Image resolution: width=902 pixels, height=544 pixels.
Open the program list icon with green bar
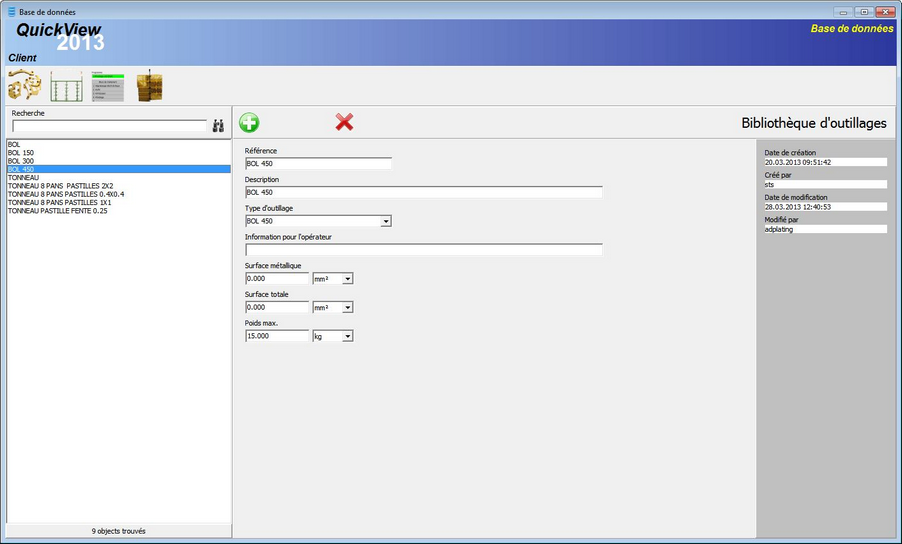pyautogui.click(x=108, y=86)
